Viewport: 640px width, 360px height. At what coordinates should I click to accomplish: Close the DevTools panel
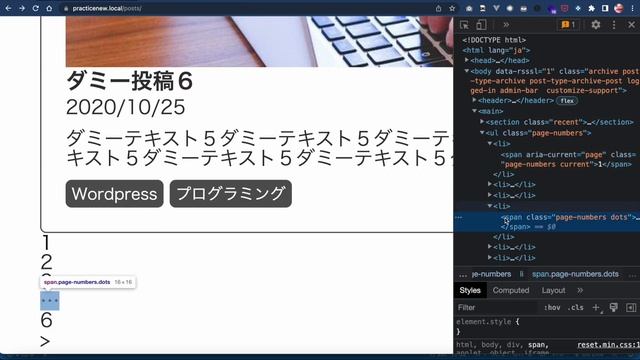tap(631, 25)
